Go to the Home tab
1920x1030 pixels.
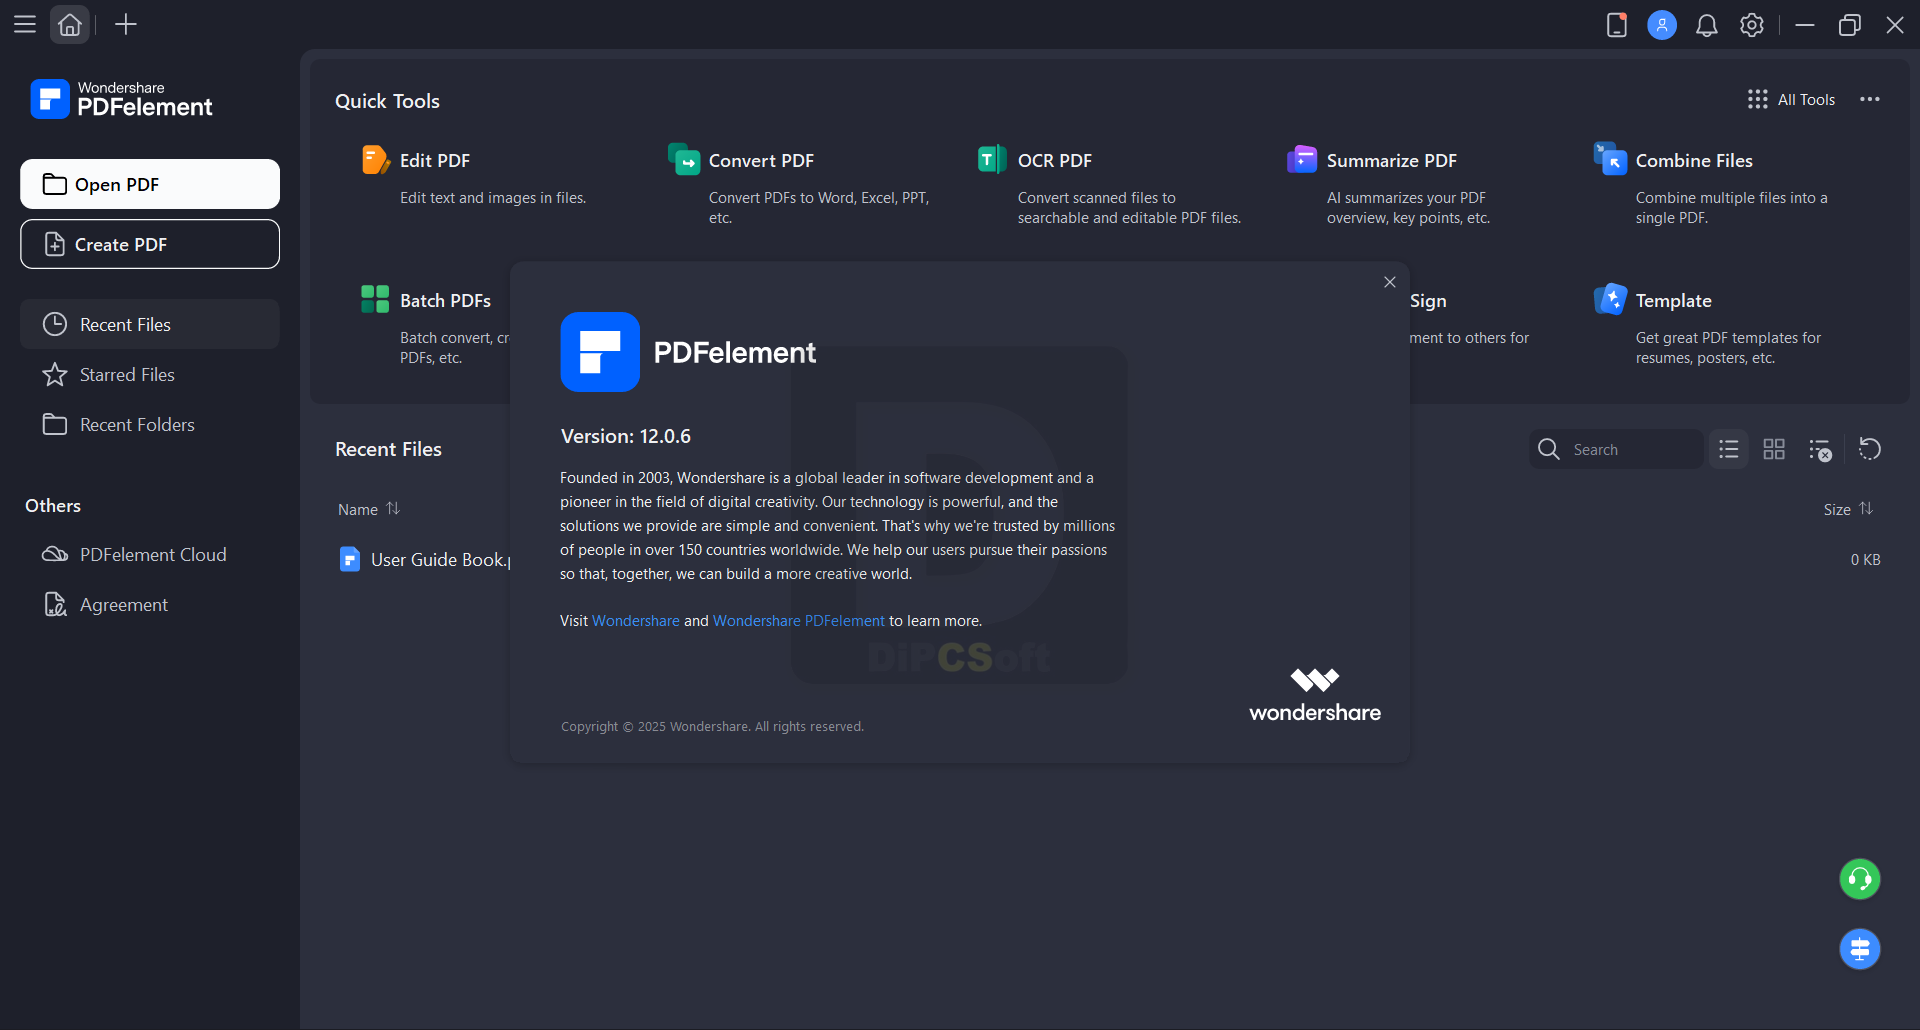[70, 25]
